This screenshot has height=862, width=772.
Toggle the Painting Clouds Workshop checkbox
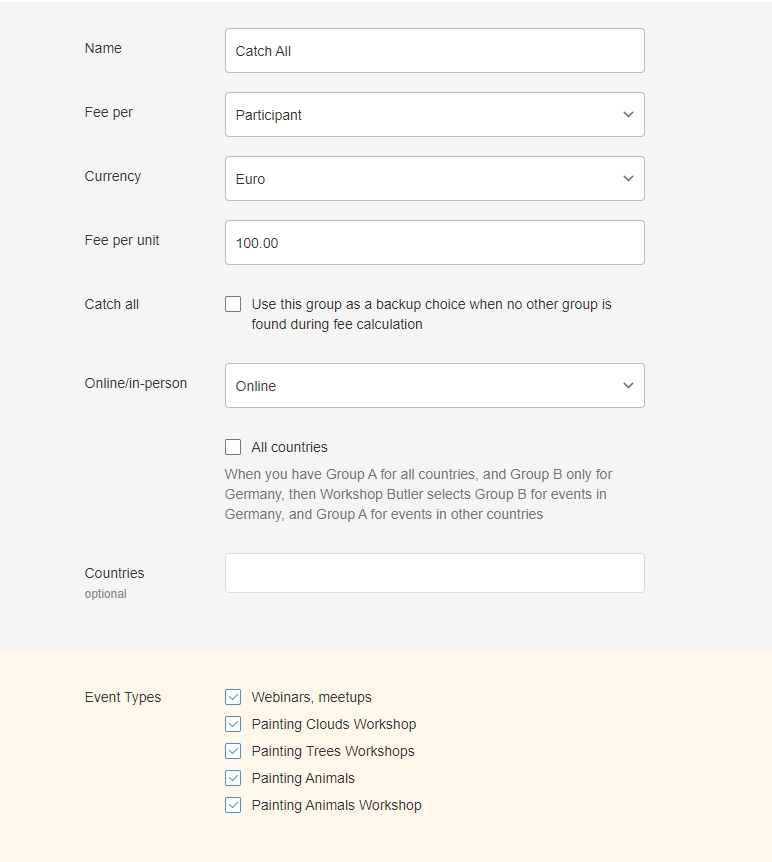pos(233,724)
